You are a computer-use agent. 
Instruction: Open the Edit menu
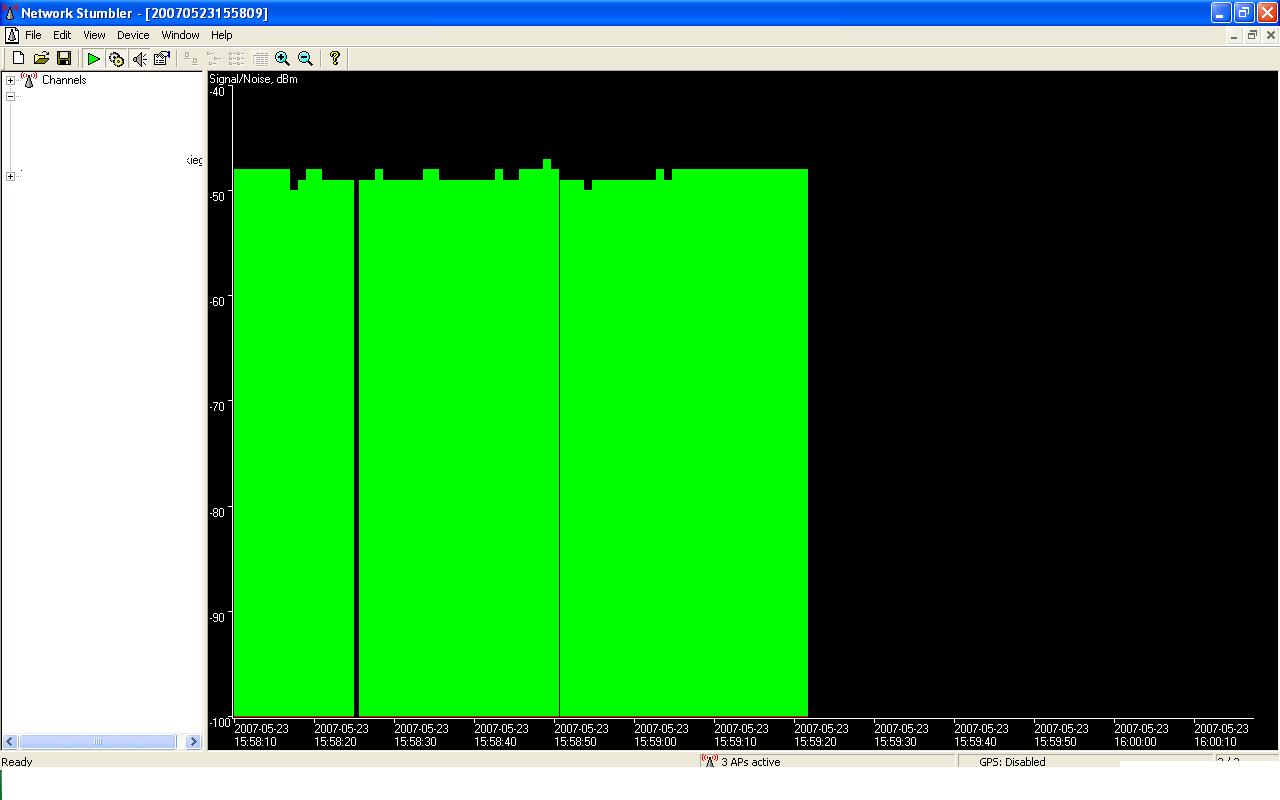coord(62,35)
